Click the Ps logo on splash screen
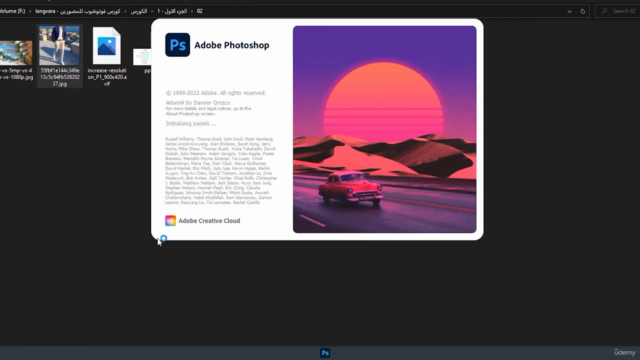The height and width of the screenshot is (360, 640). tap(178, 45)
